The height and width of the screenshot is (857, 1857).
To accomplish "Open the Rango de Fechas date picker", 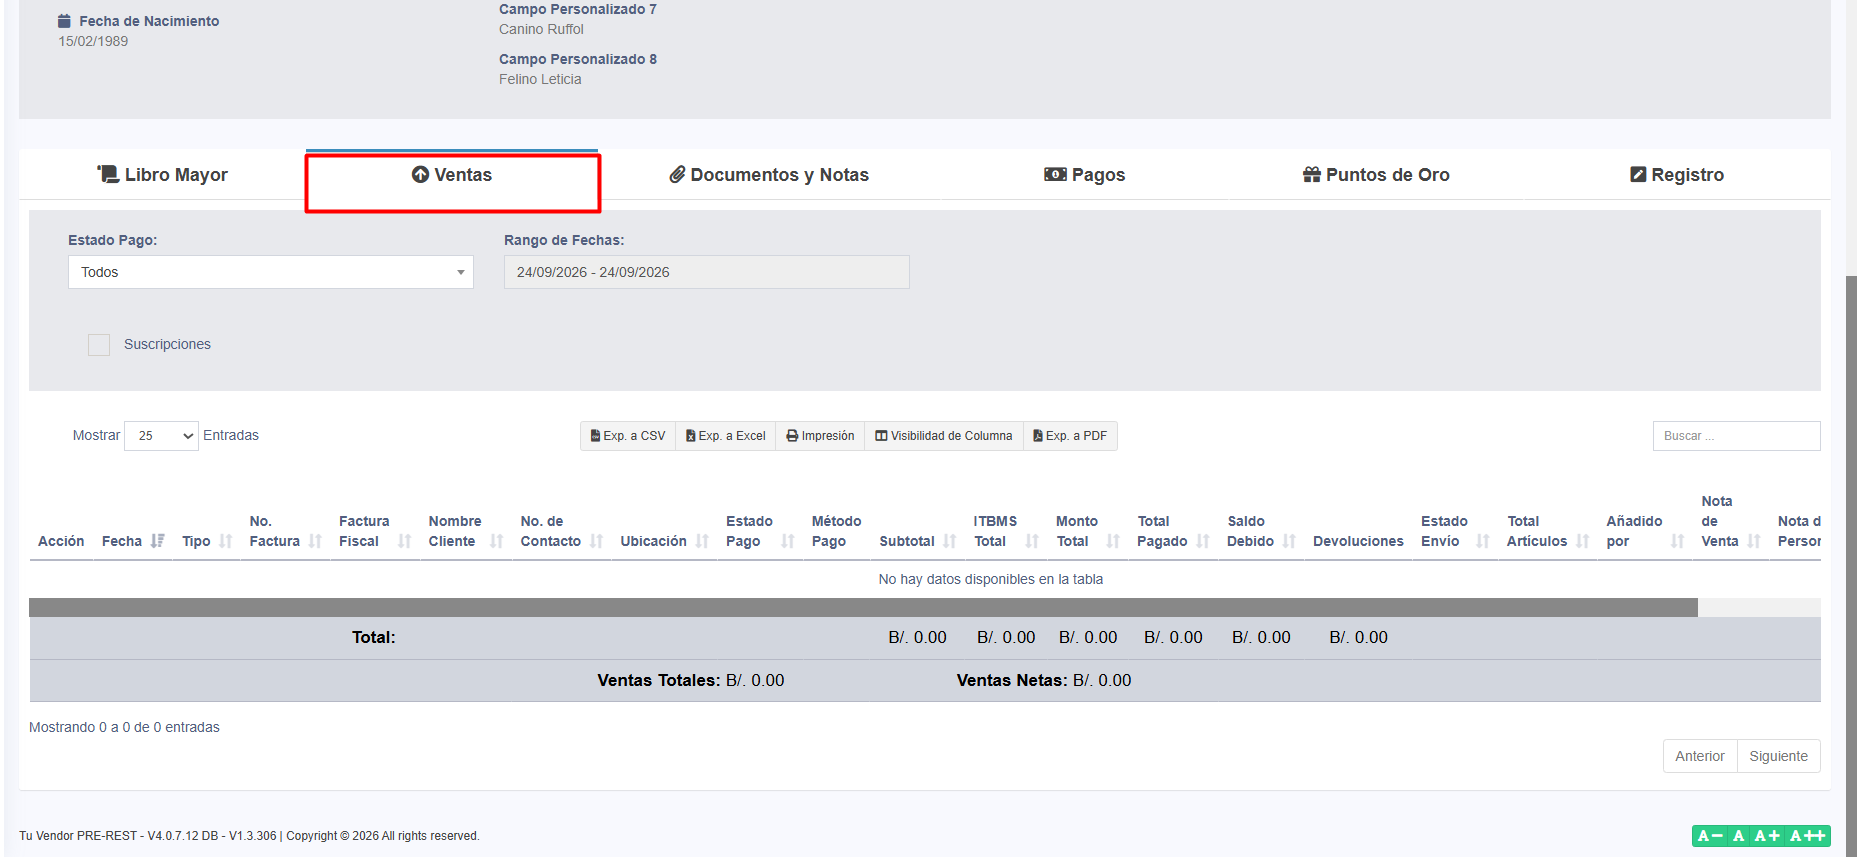I will pyautogui.click(x=707, y=272).
